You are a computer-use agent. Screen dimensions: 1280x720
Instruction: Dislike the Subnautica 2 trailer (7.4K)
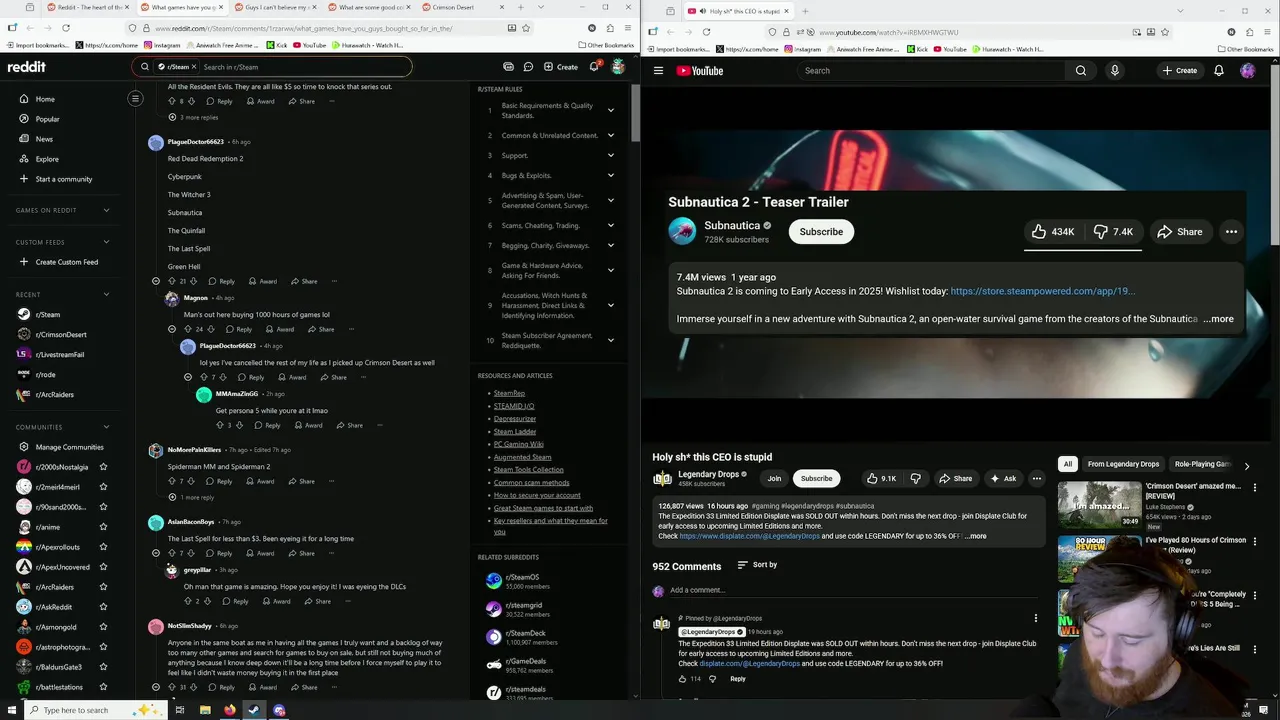click(1114, 232)
